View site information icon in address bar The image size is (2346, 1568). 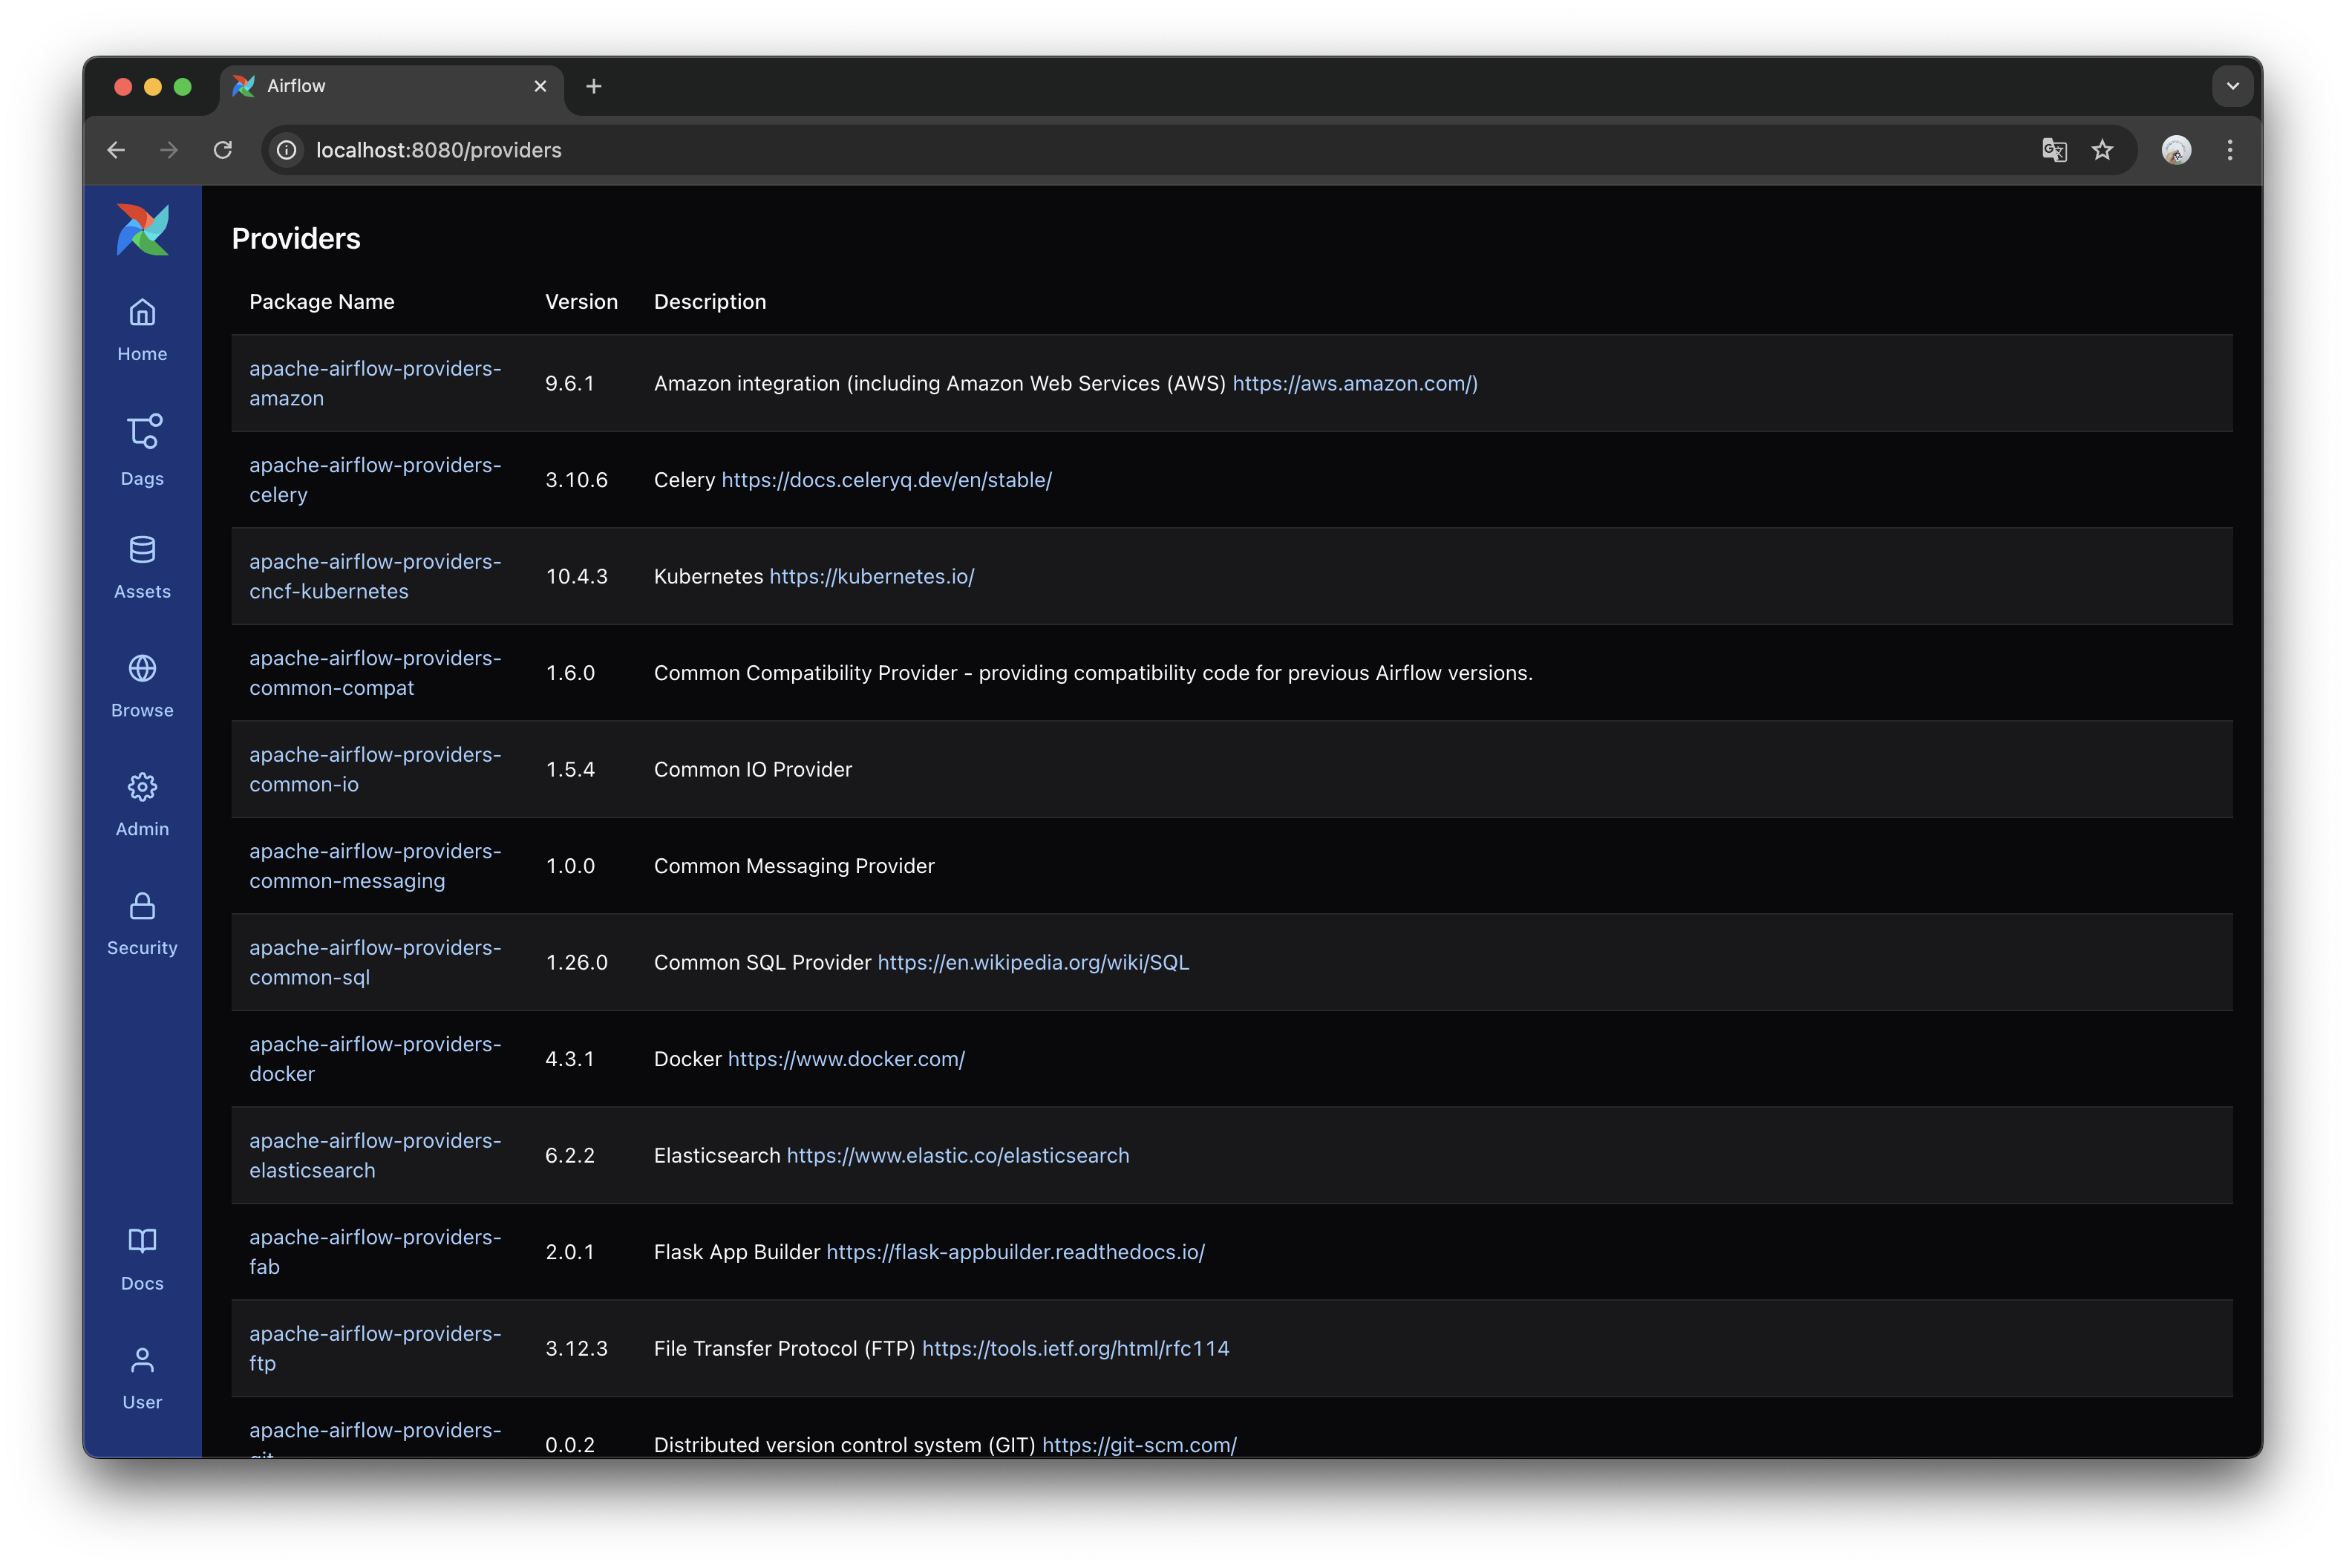point(287,150)
